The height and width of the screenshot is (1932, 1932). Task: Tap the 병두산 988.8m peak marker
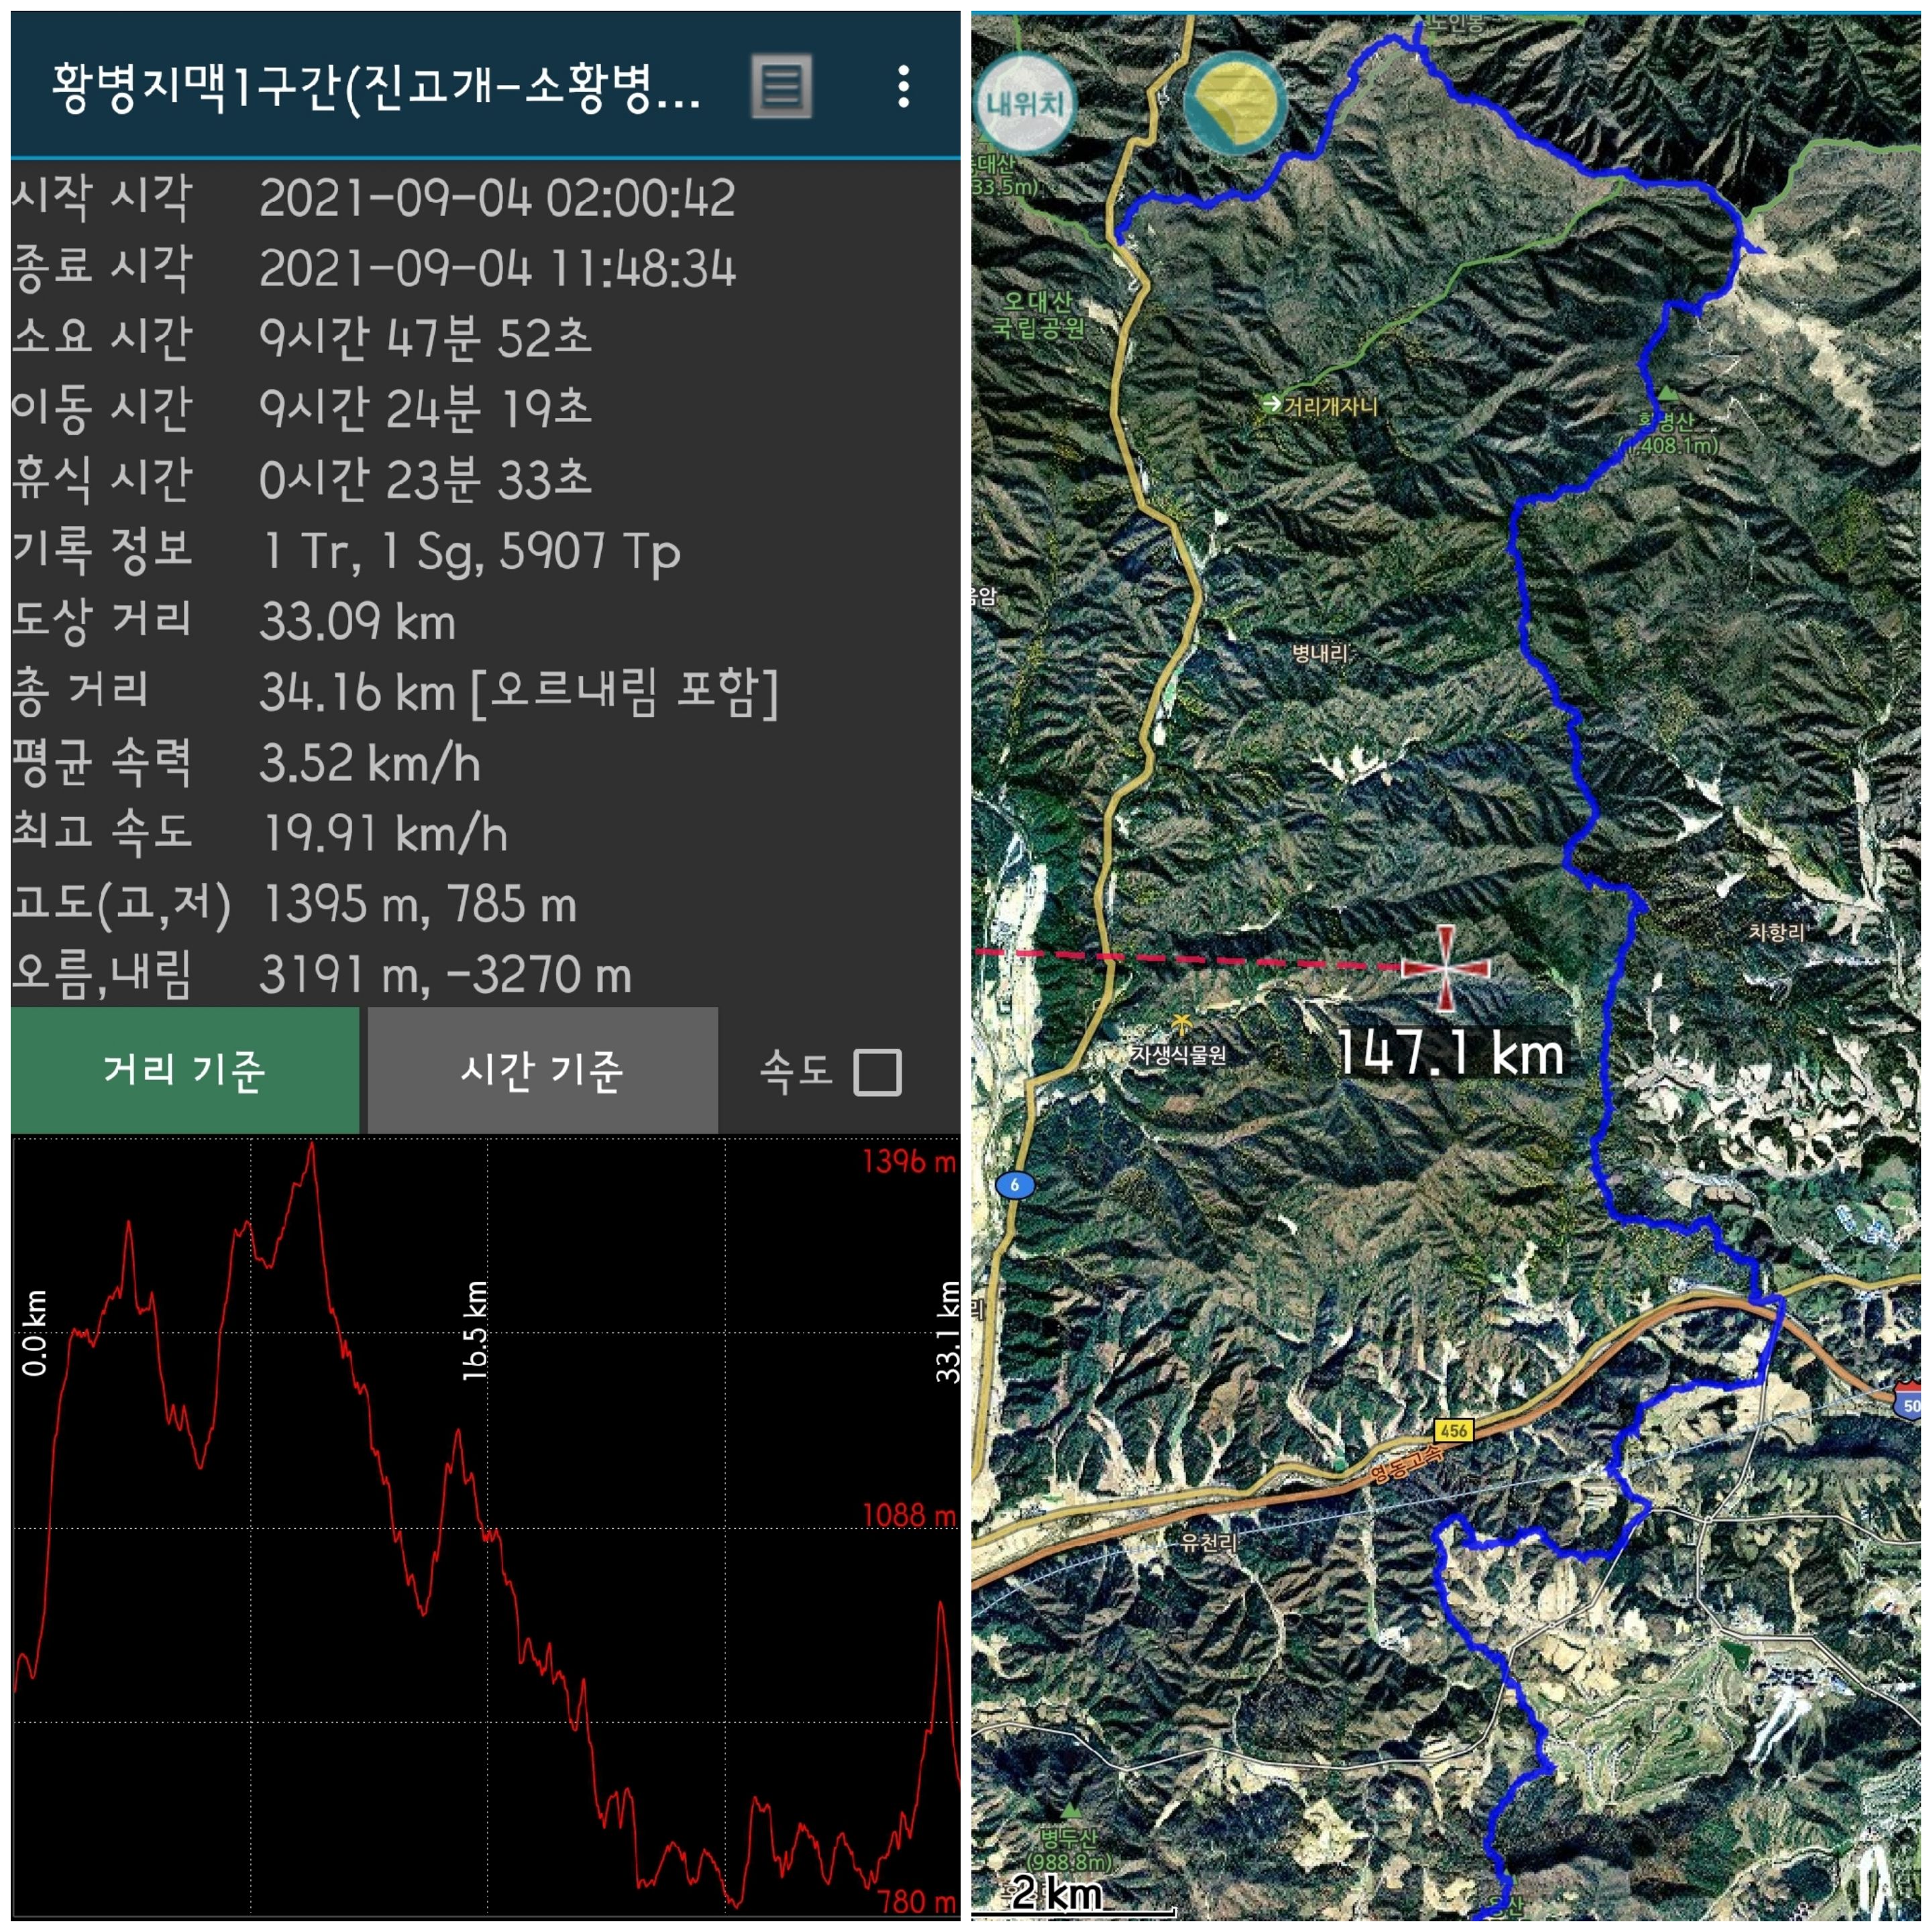click(x=1071, y=1809)
